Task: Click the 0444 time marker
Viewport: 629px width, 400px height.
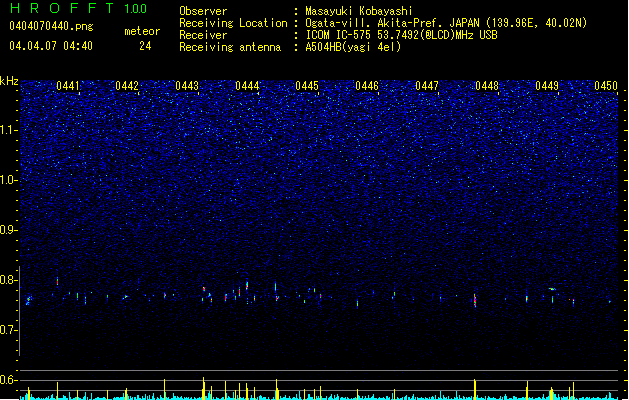Action: pos(247,86)
